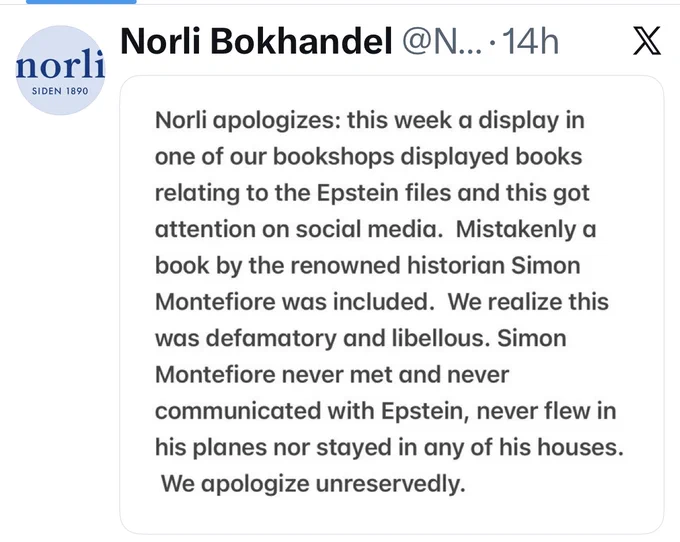680x542 pixels.
Task: Click the line "Montefiore never met and never"
Action: point(332,375)
